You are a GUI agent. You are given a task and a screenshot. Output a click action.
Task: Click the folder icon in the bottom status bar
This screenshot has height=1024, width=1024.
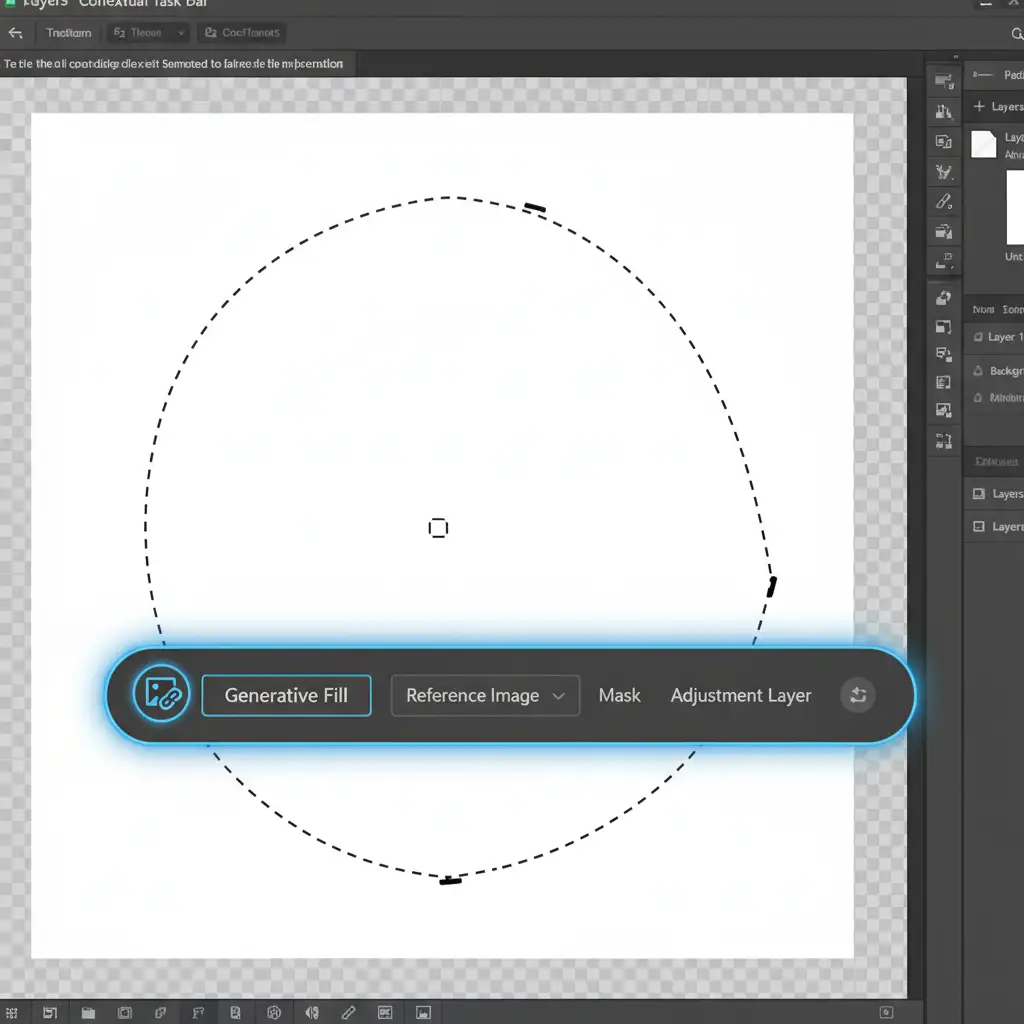click(x=88, y=1013)
